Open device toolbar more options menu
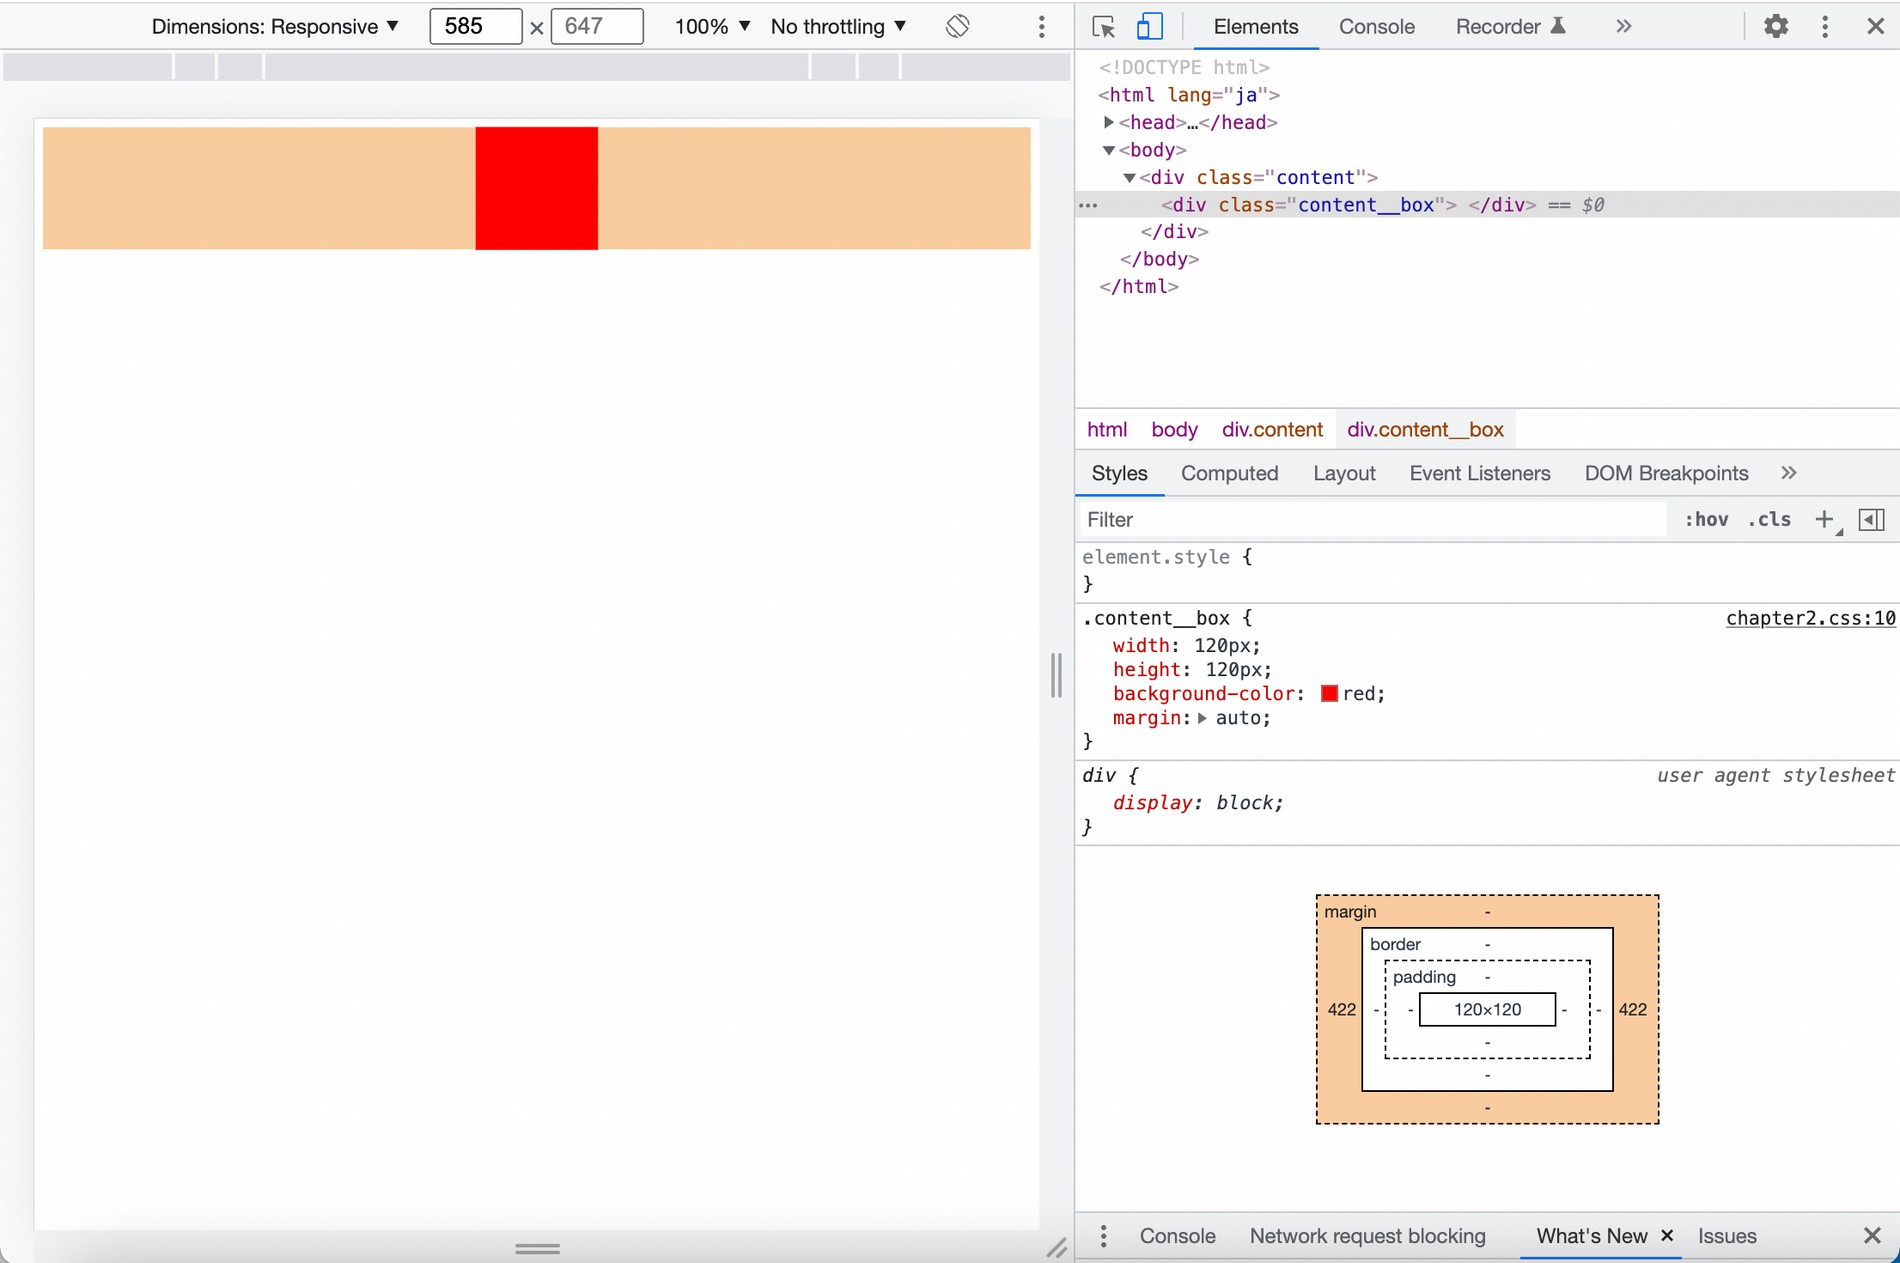The width and height of the screenshot is (1900, 1263). 1041,27
